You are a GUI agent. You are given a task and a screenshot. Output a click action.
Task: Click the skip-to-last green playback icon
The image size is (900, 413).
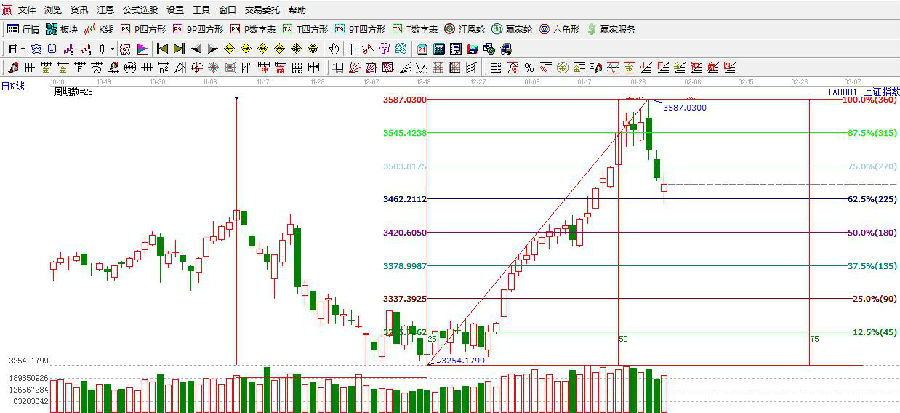coord(178,48)
